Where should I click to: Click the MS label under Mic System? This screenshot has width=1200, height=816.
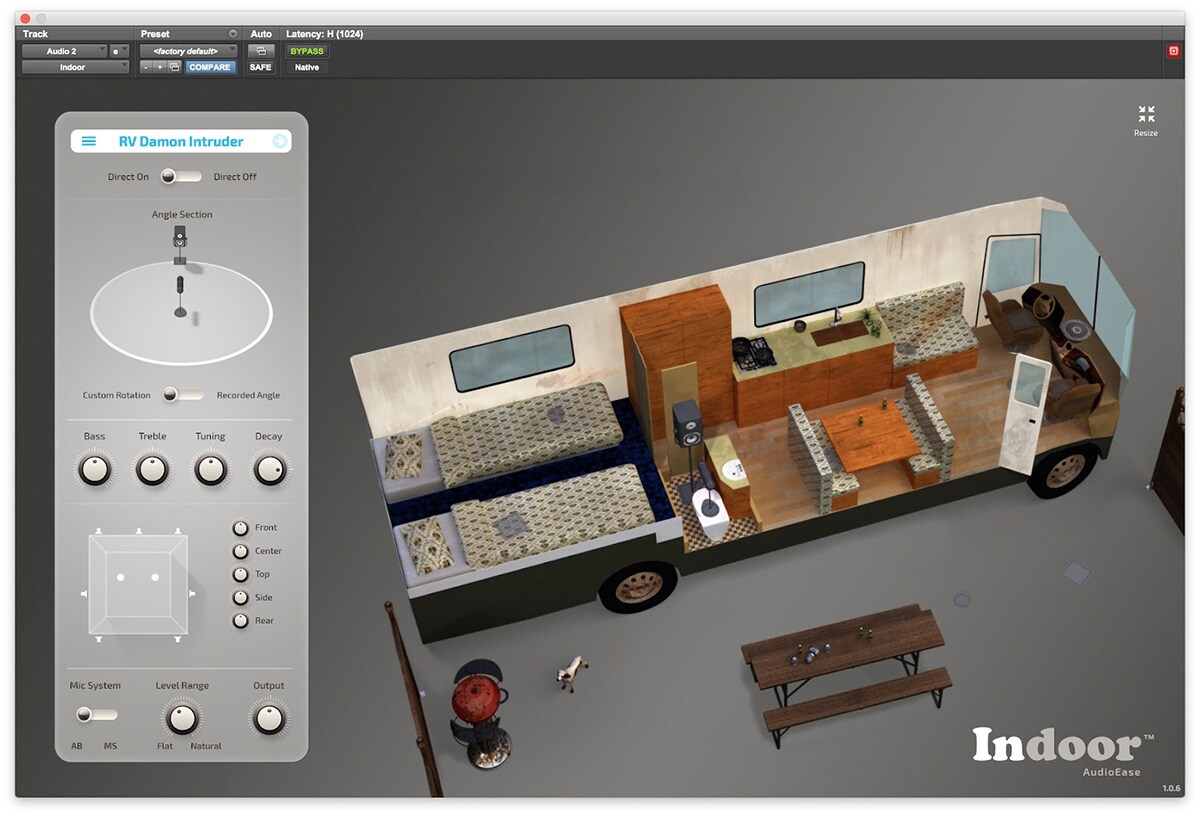(111, 746)
